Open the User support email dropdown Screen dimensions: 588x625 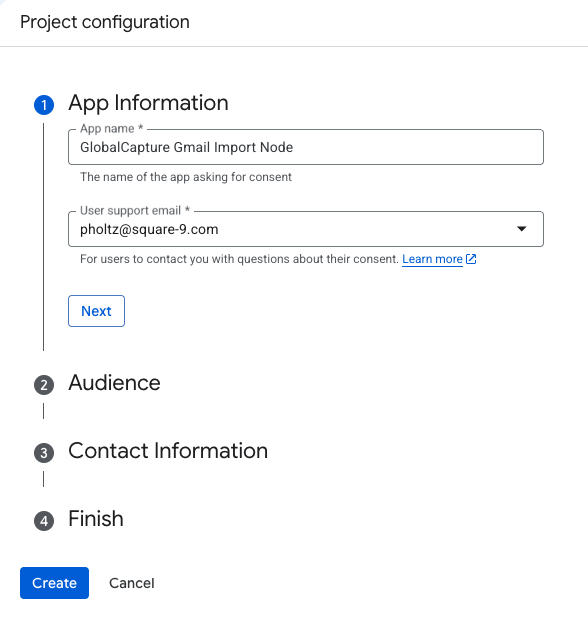click(x=306, y=229)
